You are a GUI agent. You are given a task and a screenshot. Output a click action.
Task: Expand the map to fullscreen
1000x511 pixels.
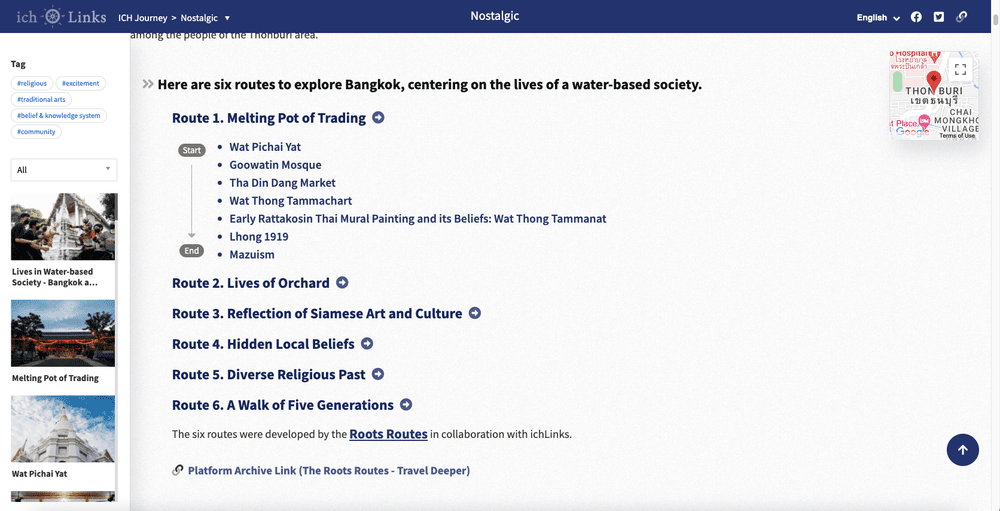960,70
